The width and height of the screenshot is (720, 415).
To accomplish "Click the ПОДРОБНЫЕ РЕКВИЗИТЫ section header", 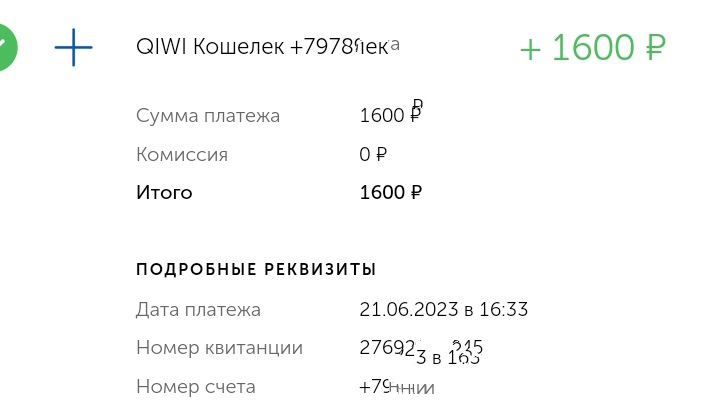I will tap(256, 270).
